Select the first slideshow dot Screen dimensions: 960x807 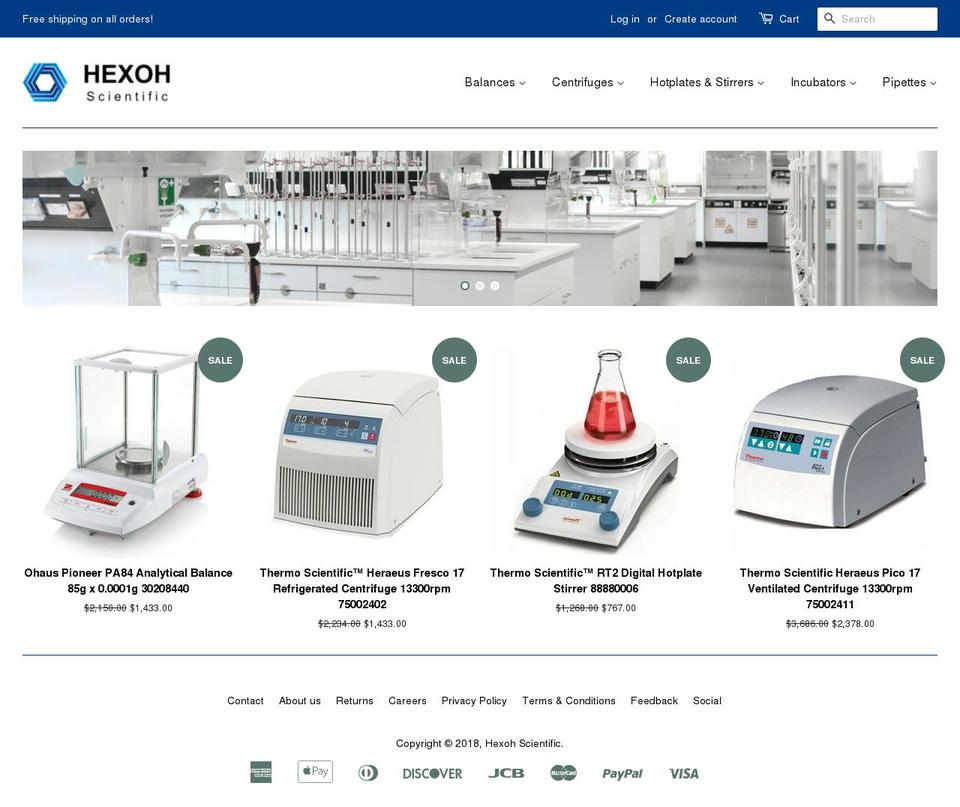(x=465, y=285)
